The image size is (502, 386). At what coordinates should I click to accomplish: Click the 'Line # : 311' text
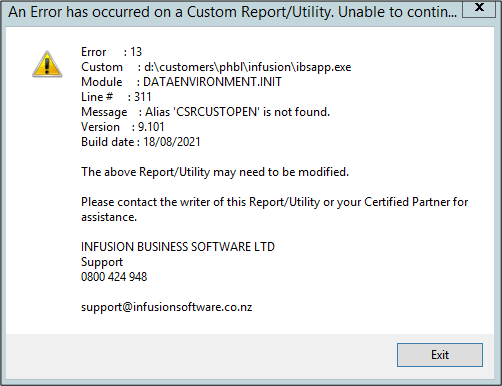coord(116,97)
